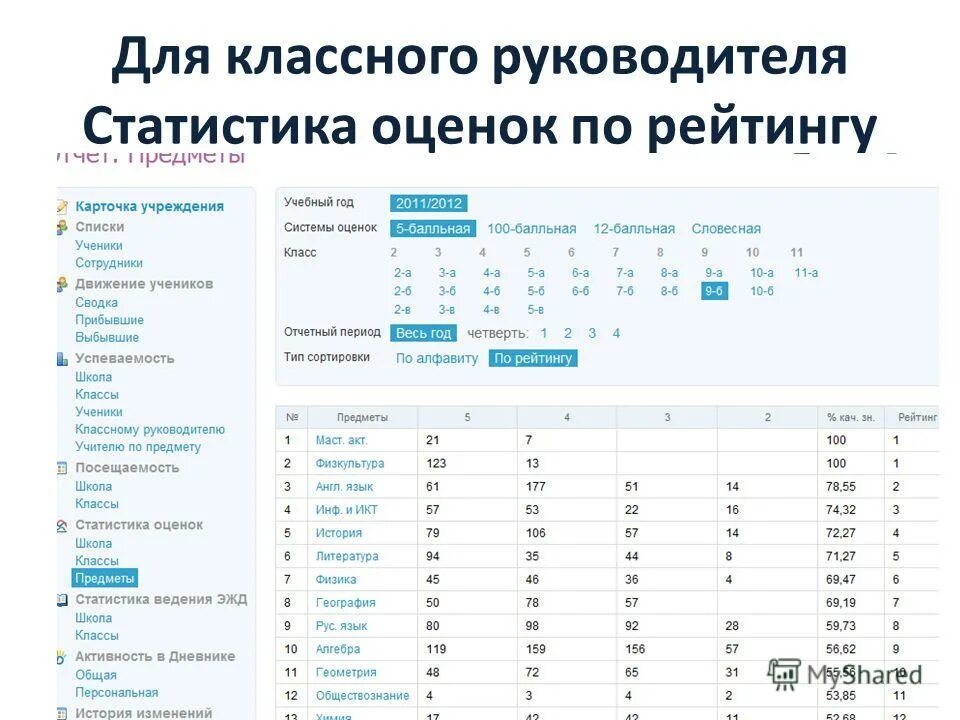The height and width of the screenshot is (720, 960).
Task: Click the Списки people icon
Action: 62,227
